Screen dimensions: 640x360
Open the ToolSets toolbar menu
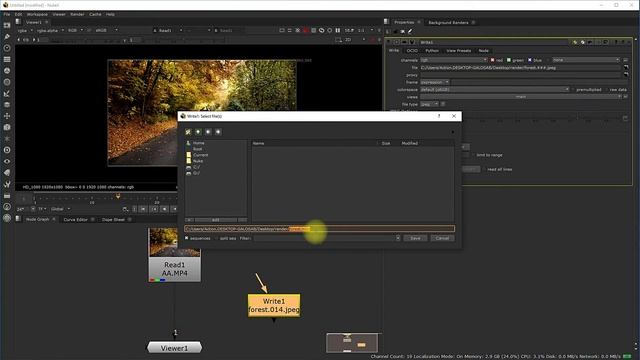(x=7, y=184)
